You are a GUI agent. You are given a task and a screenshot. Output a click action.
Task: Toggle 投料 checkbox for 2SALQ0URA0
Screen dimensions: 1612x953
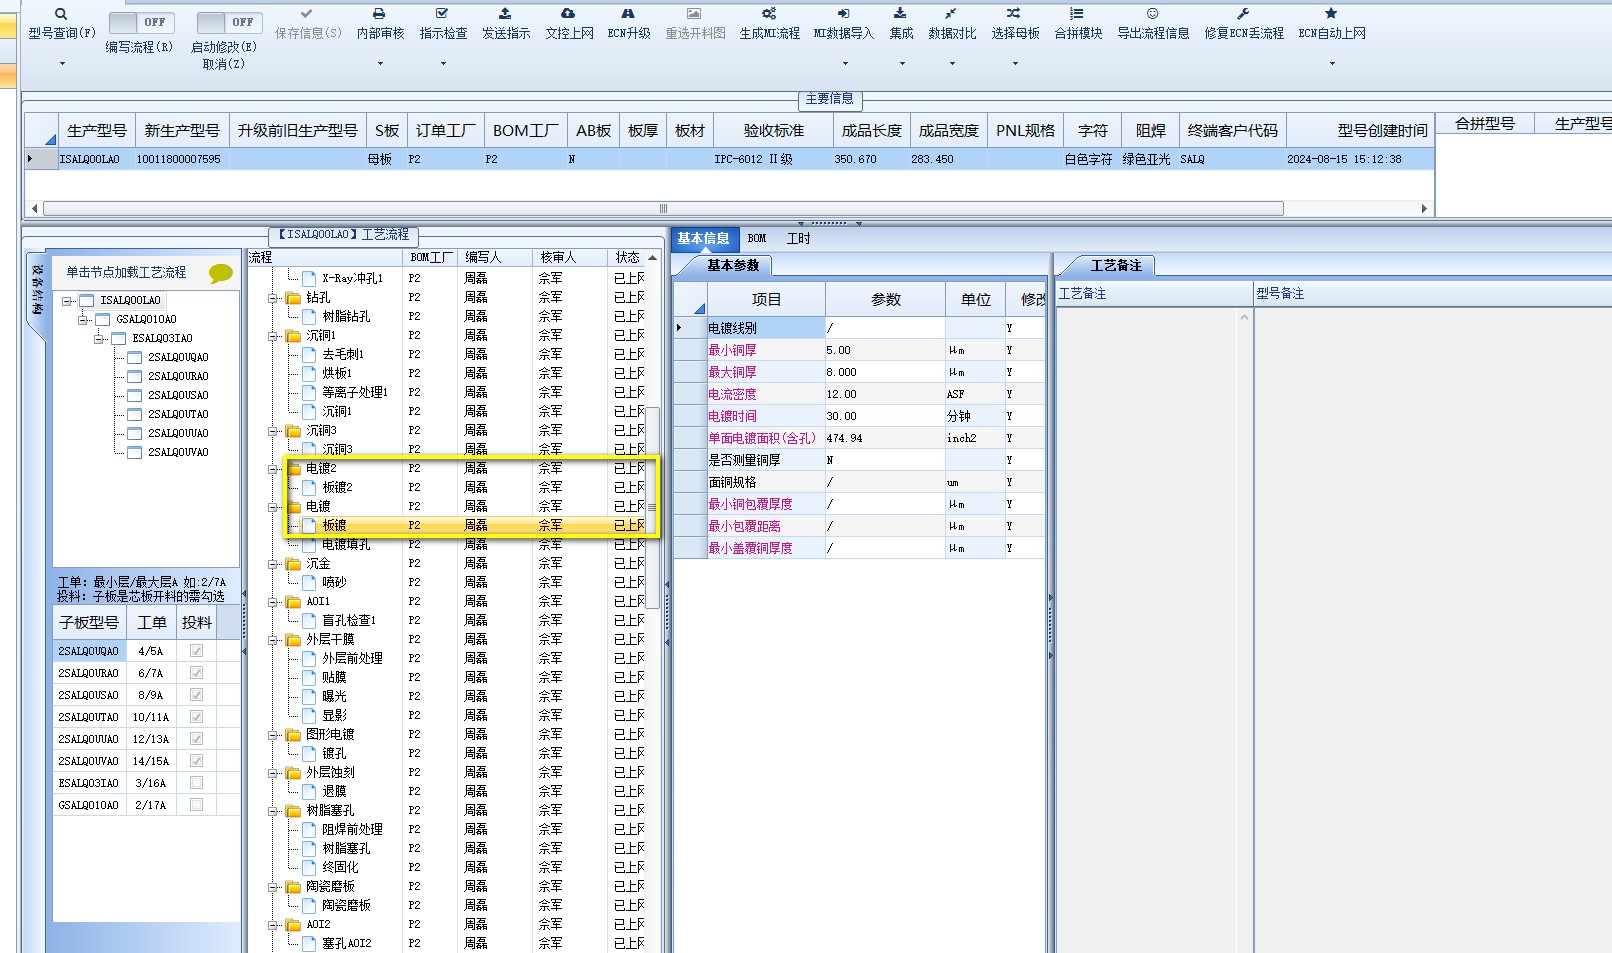coord(197,673)
